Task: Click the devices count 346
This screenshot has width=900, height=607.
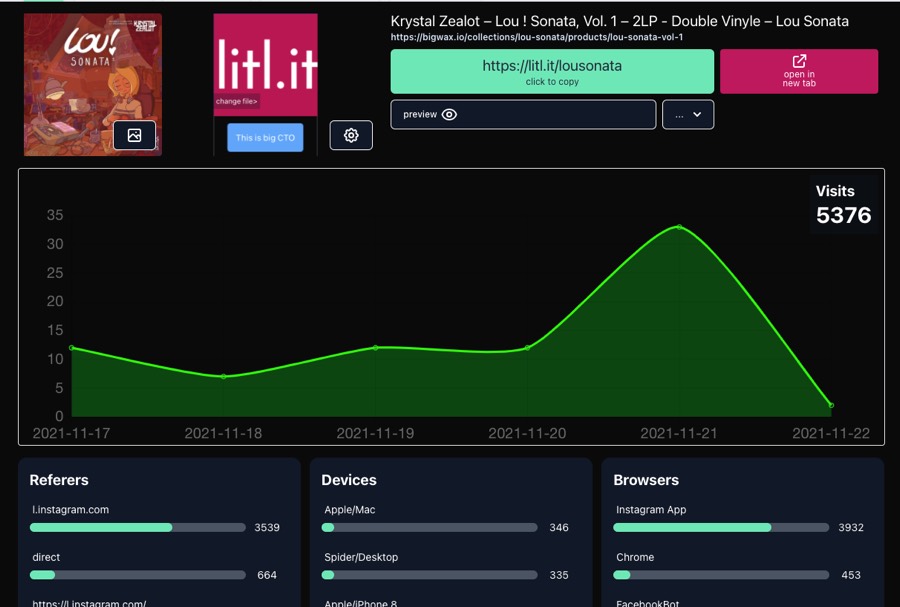Action: pos(559,527)
